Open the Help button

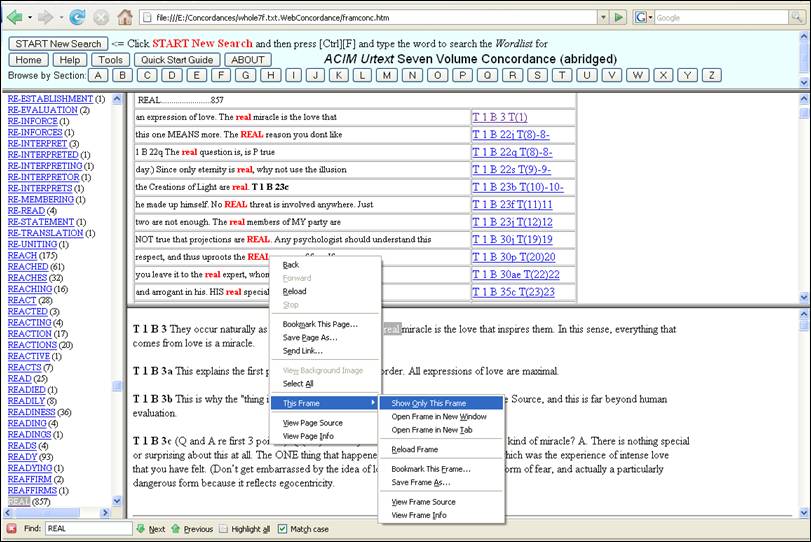pyautogui.click(x=70, y=59)
